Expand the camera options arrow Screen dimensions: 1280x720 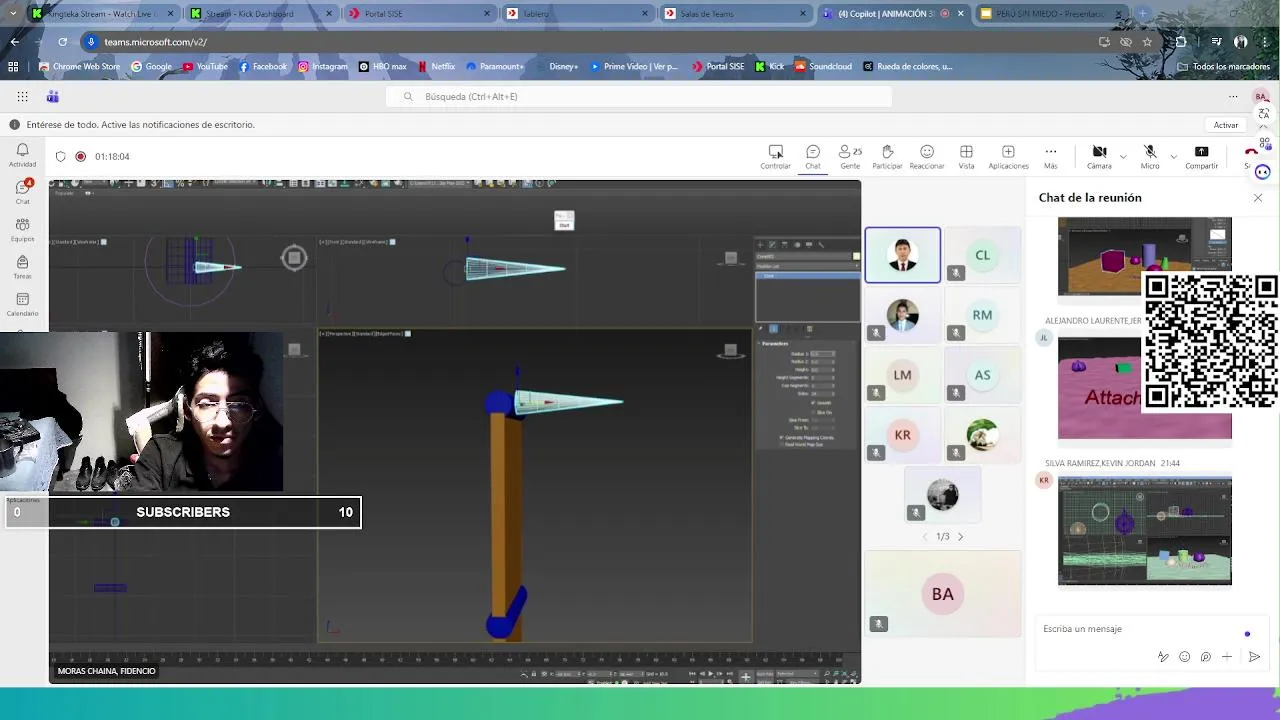coord(1123,156)
